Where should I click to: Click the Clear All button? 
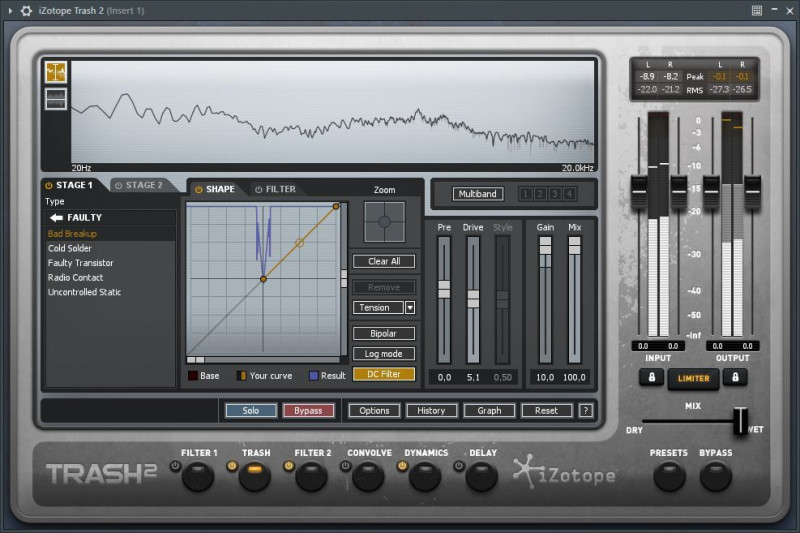384,261
